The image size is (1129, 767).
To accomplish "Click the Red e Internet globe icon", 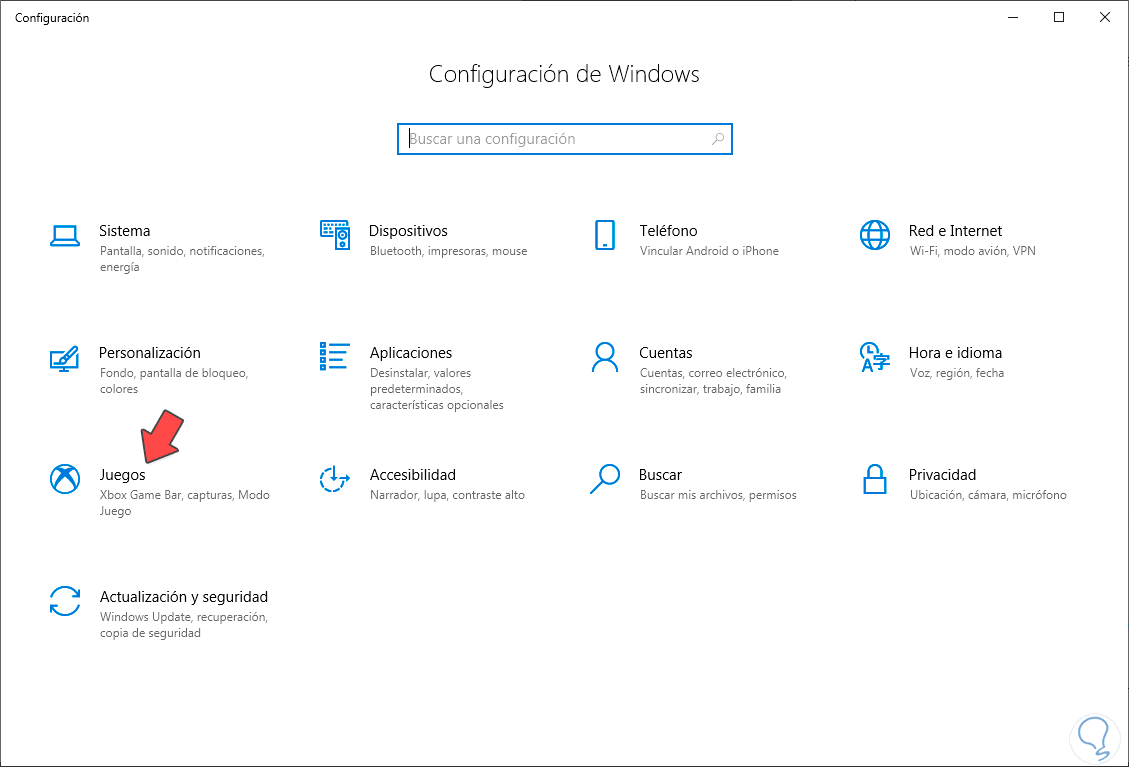I will point(874,235).
